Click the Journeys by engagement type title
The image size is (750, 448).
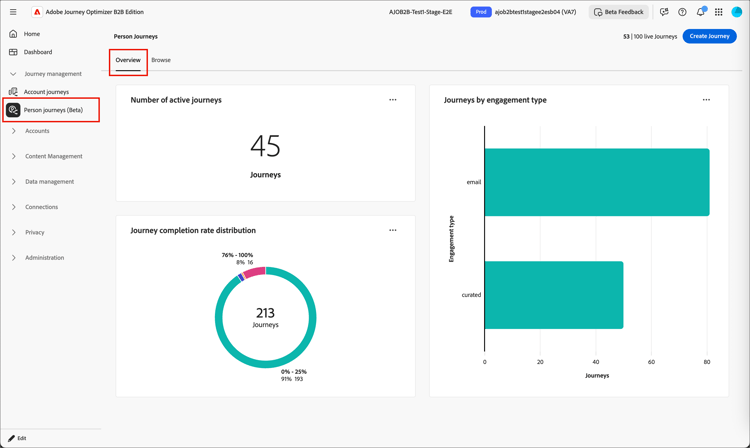(x=495, y=100)
